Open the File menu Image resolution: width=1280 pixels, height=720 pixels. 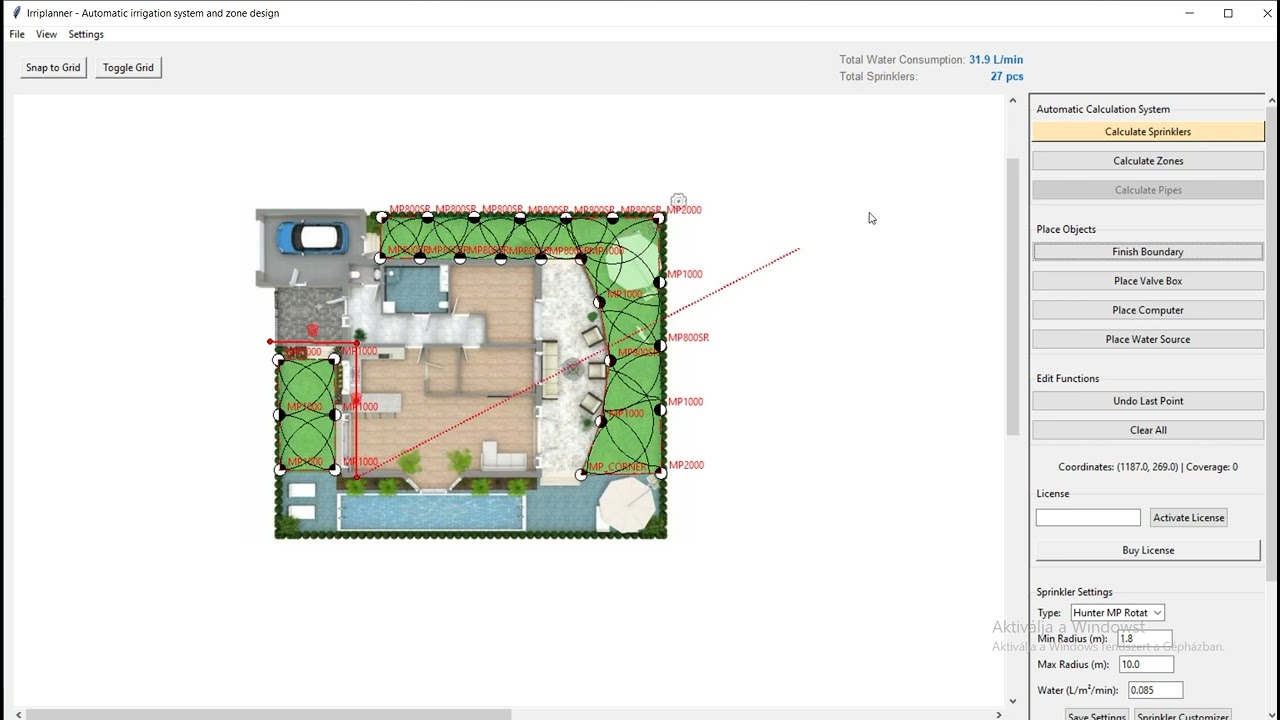click(x=17, y=34)
